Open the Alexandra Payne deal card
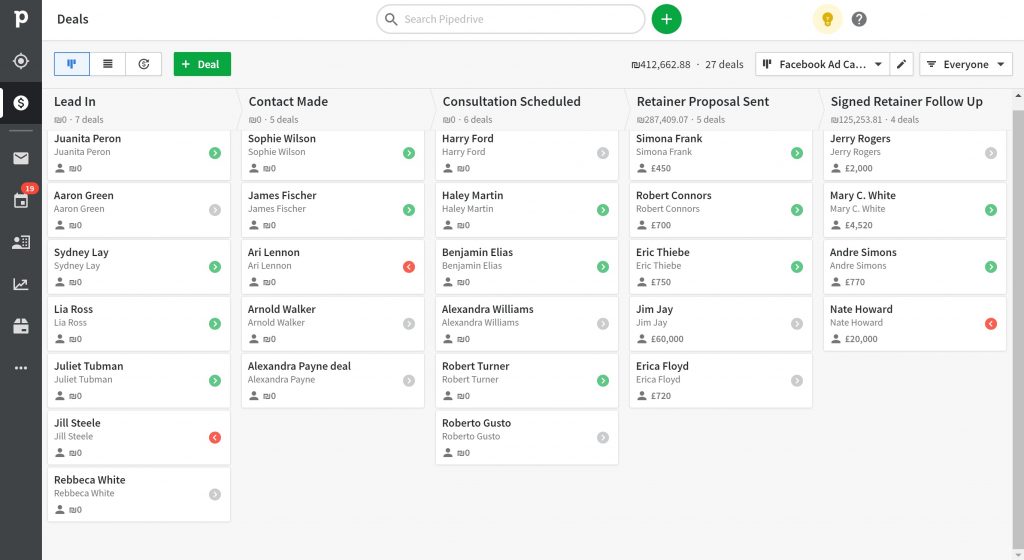 [x=332, y=381]
